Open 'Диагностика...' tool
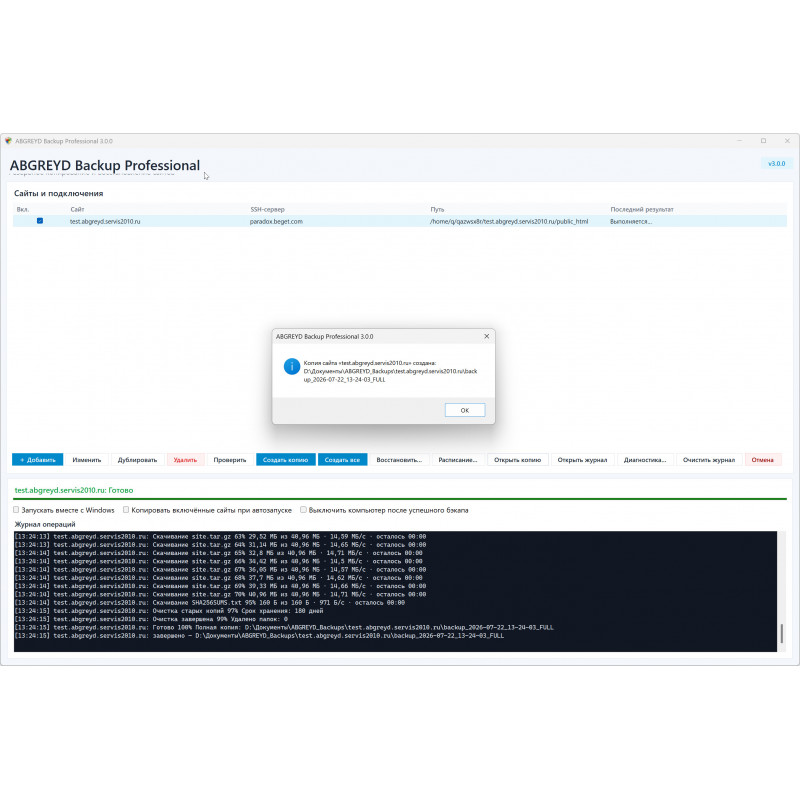800x800 pixels. [645, 460]
